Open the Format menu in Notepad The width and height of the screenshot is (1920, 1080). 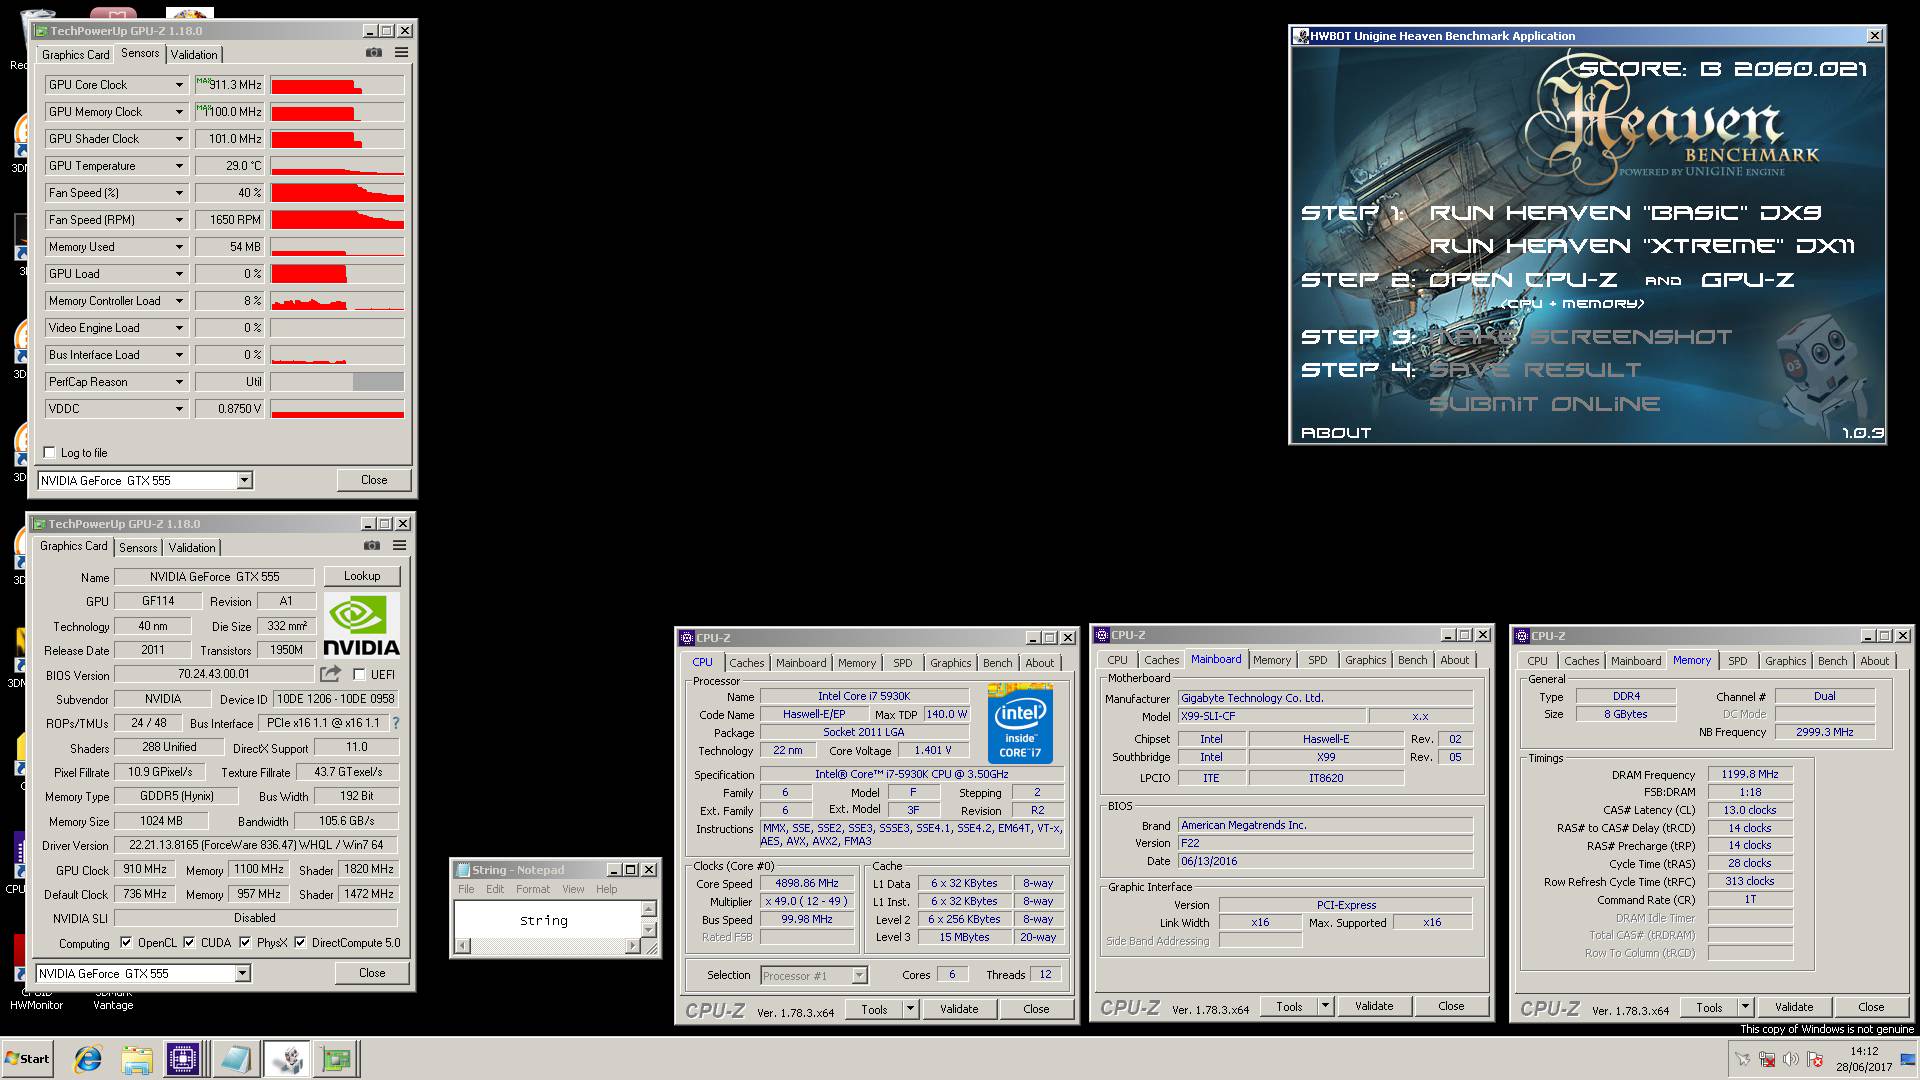(x=532, y=889)
